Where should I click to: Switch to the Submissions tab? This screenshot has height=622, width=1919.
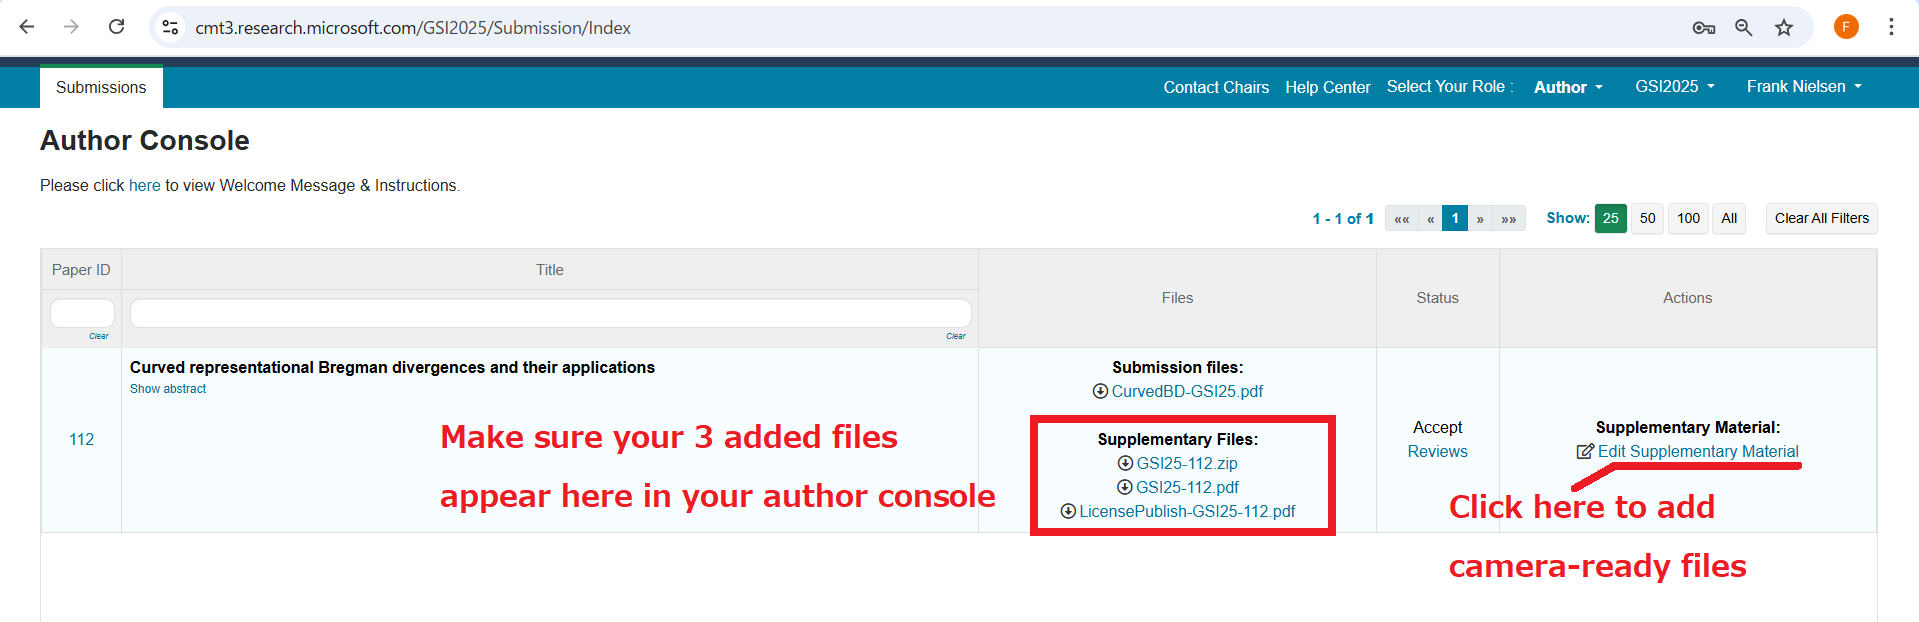pos(101,88)
